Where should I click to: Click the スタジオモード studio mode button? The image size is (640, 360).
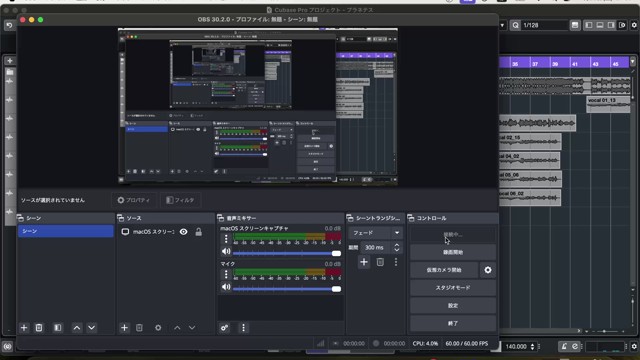(x=453, y=288)
